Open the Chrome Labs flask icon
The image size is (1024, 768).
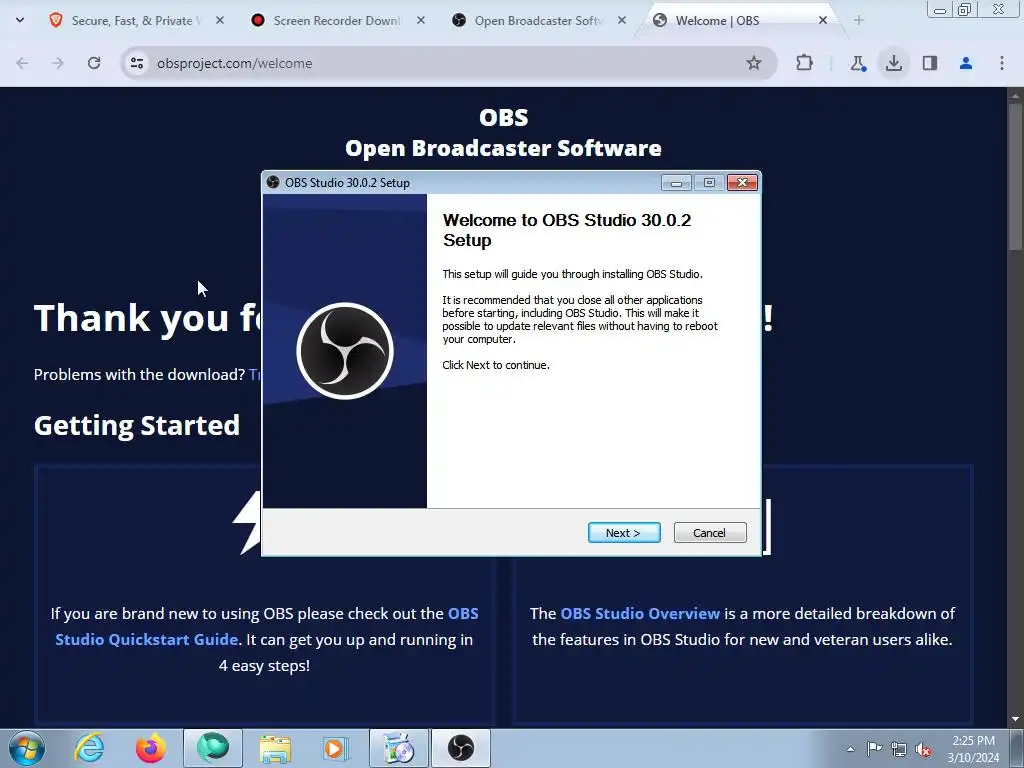(x=858, y=63)
